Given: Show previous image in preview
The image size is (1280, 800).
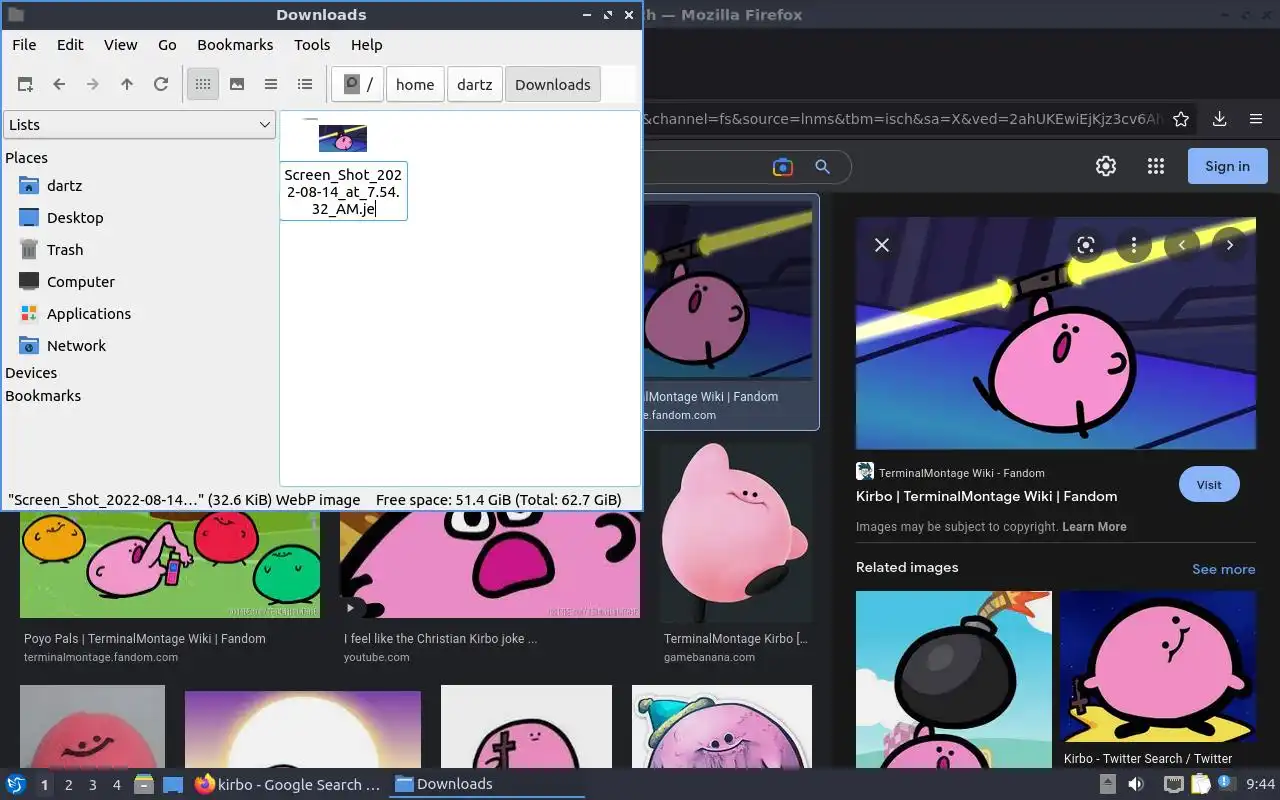Looking at the screenshot, I should point(1182,245).
